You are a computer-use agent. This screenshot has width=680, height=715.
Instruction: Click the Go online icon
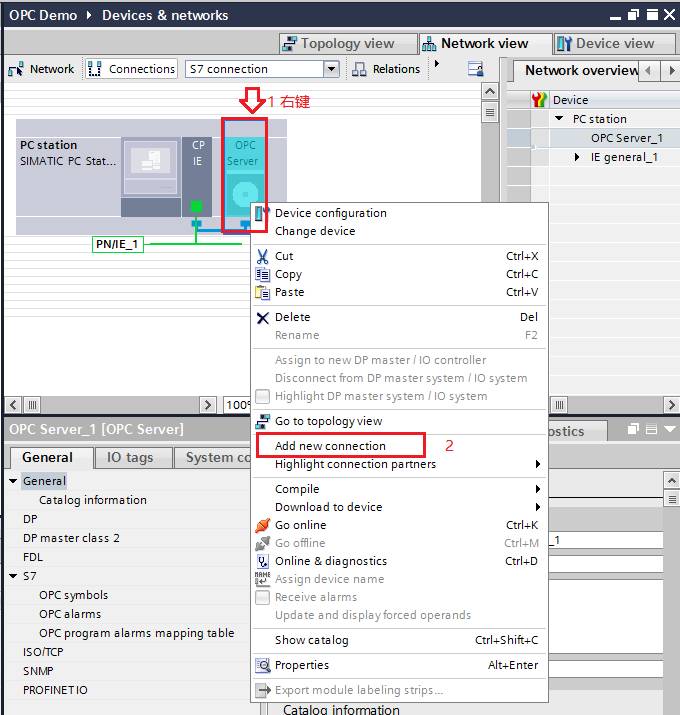coord(263,525)
